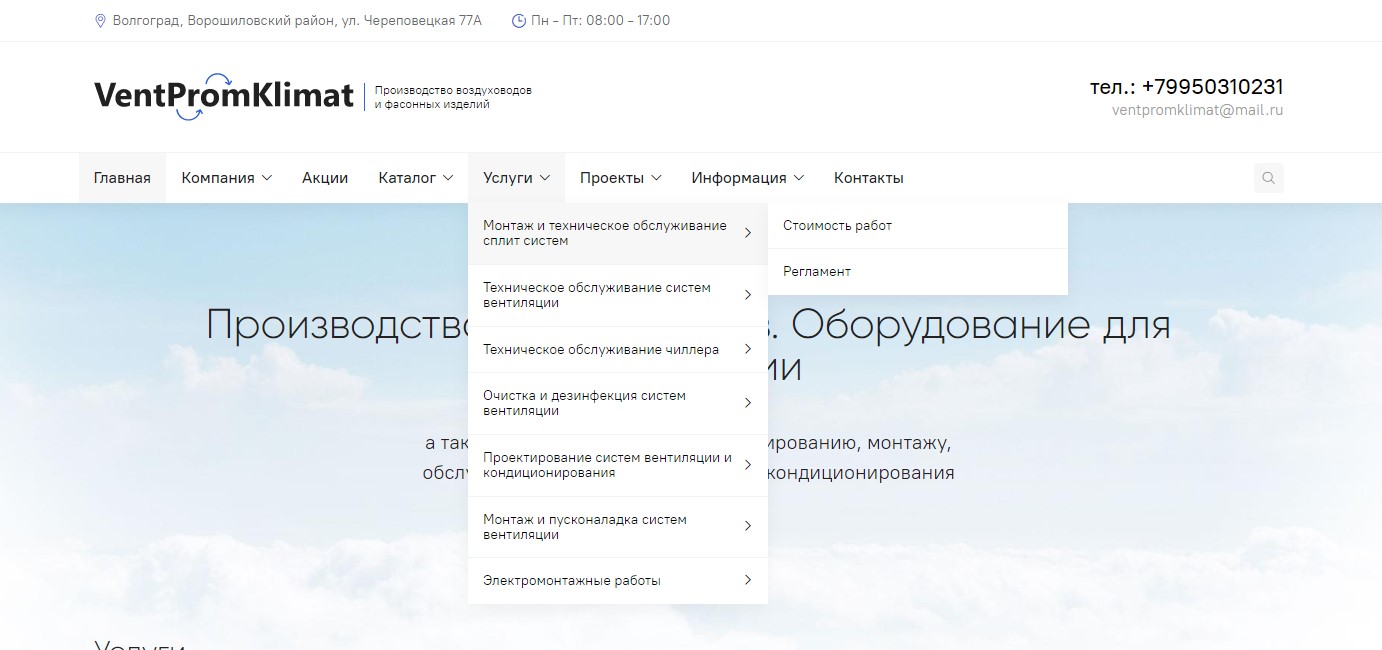1382x650 pixels.
Task: Open the Контакты page
Action: pos(868,178)
